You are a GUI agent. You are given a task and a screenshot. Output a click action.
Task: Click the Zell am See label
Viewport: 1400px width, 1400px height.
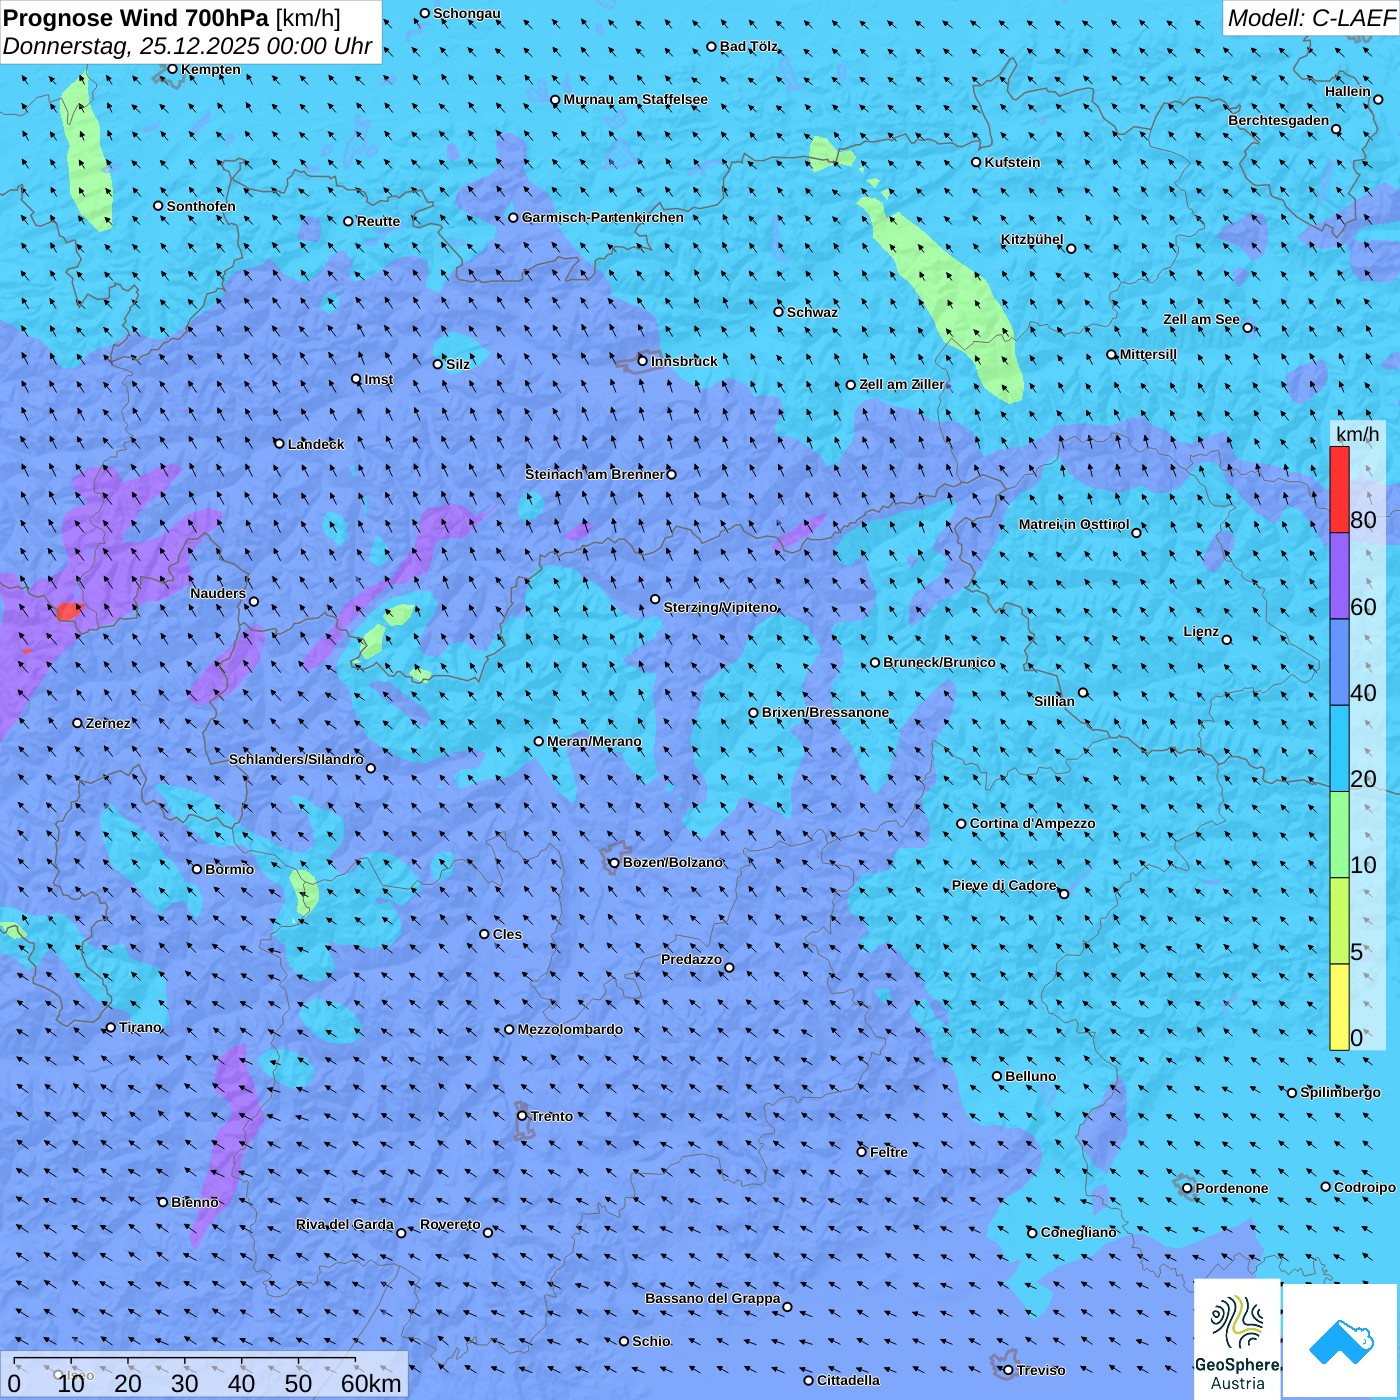pyautogui.click(x=1201, y=320)
